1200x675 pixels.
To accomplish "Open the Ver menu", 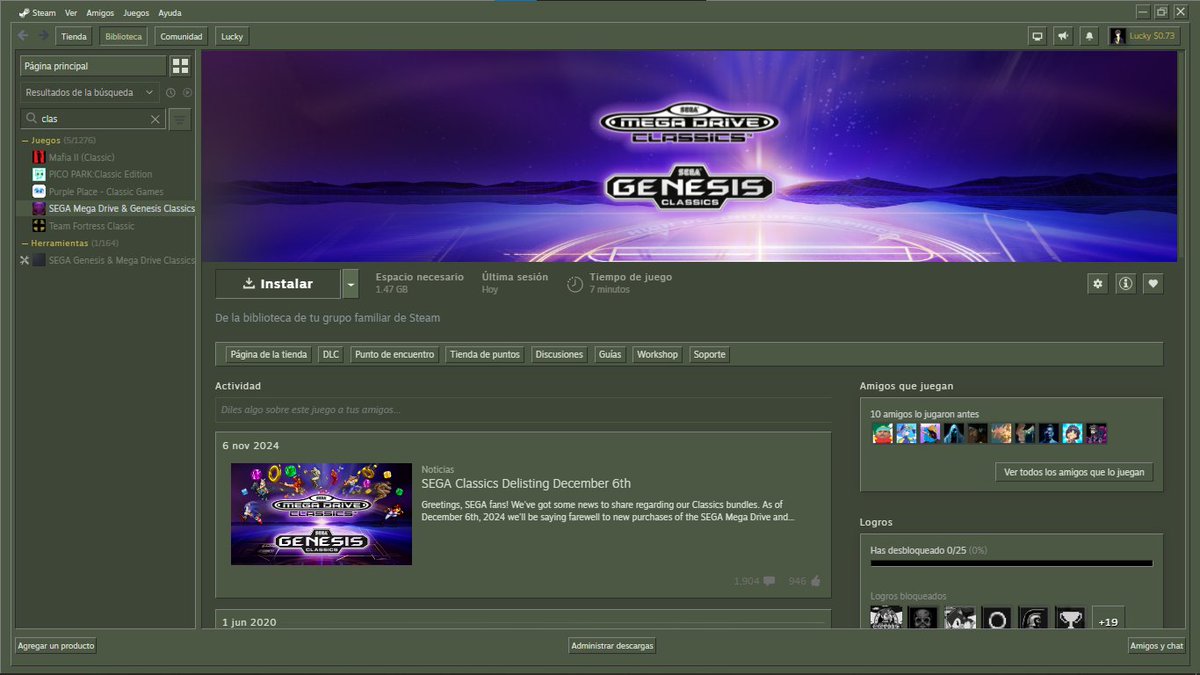I will pyautogui.click(x=71, y=12).
